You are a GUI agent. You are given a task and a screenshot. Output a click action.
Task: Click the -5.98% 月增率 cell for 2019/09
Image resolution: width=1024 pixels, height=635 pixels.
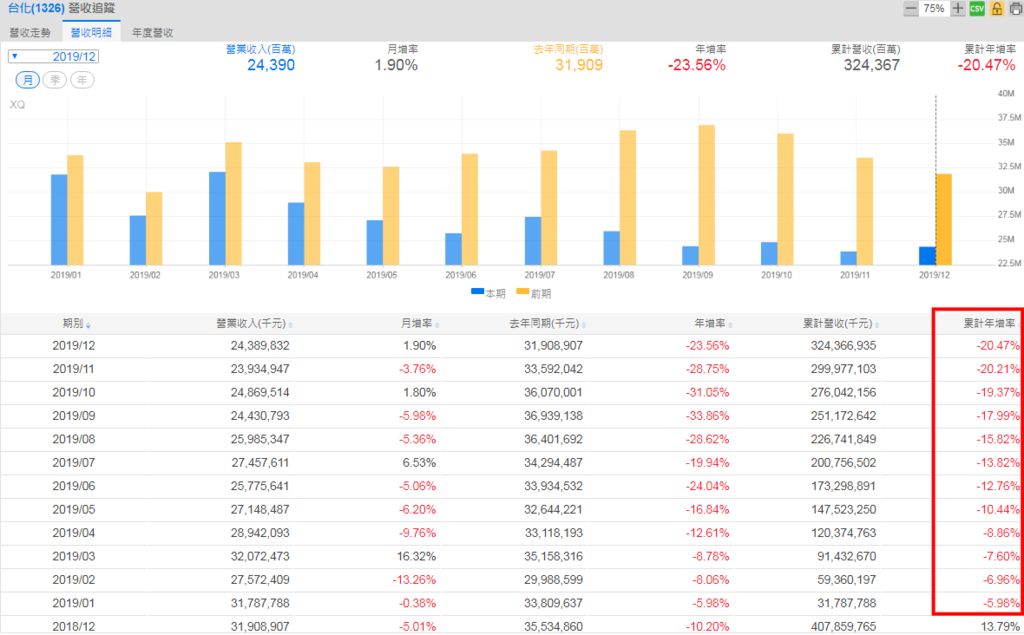417,416
